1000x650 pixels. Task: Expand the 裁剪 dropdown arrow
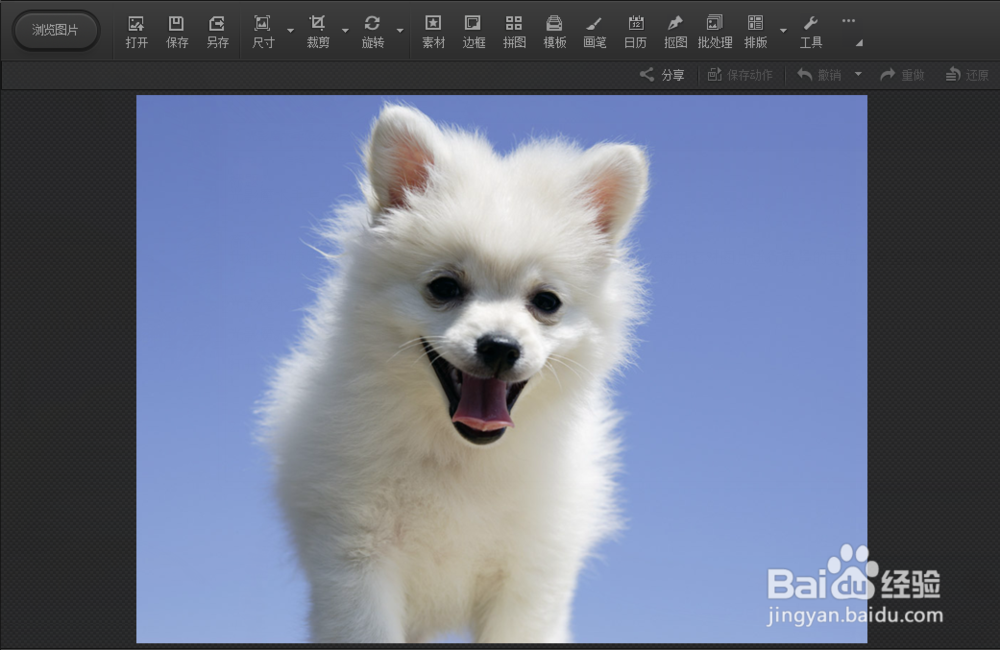pyautogui.click(x=345, y=31)
